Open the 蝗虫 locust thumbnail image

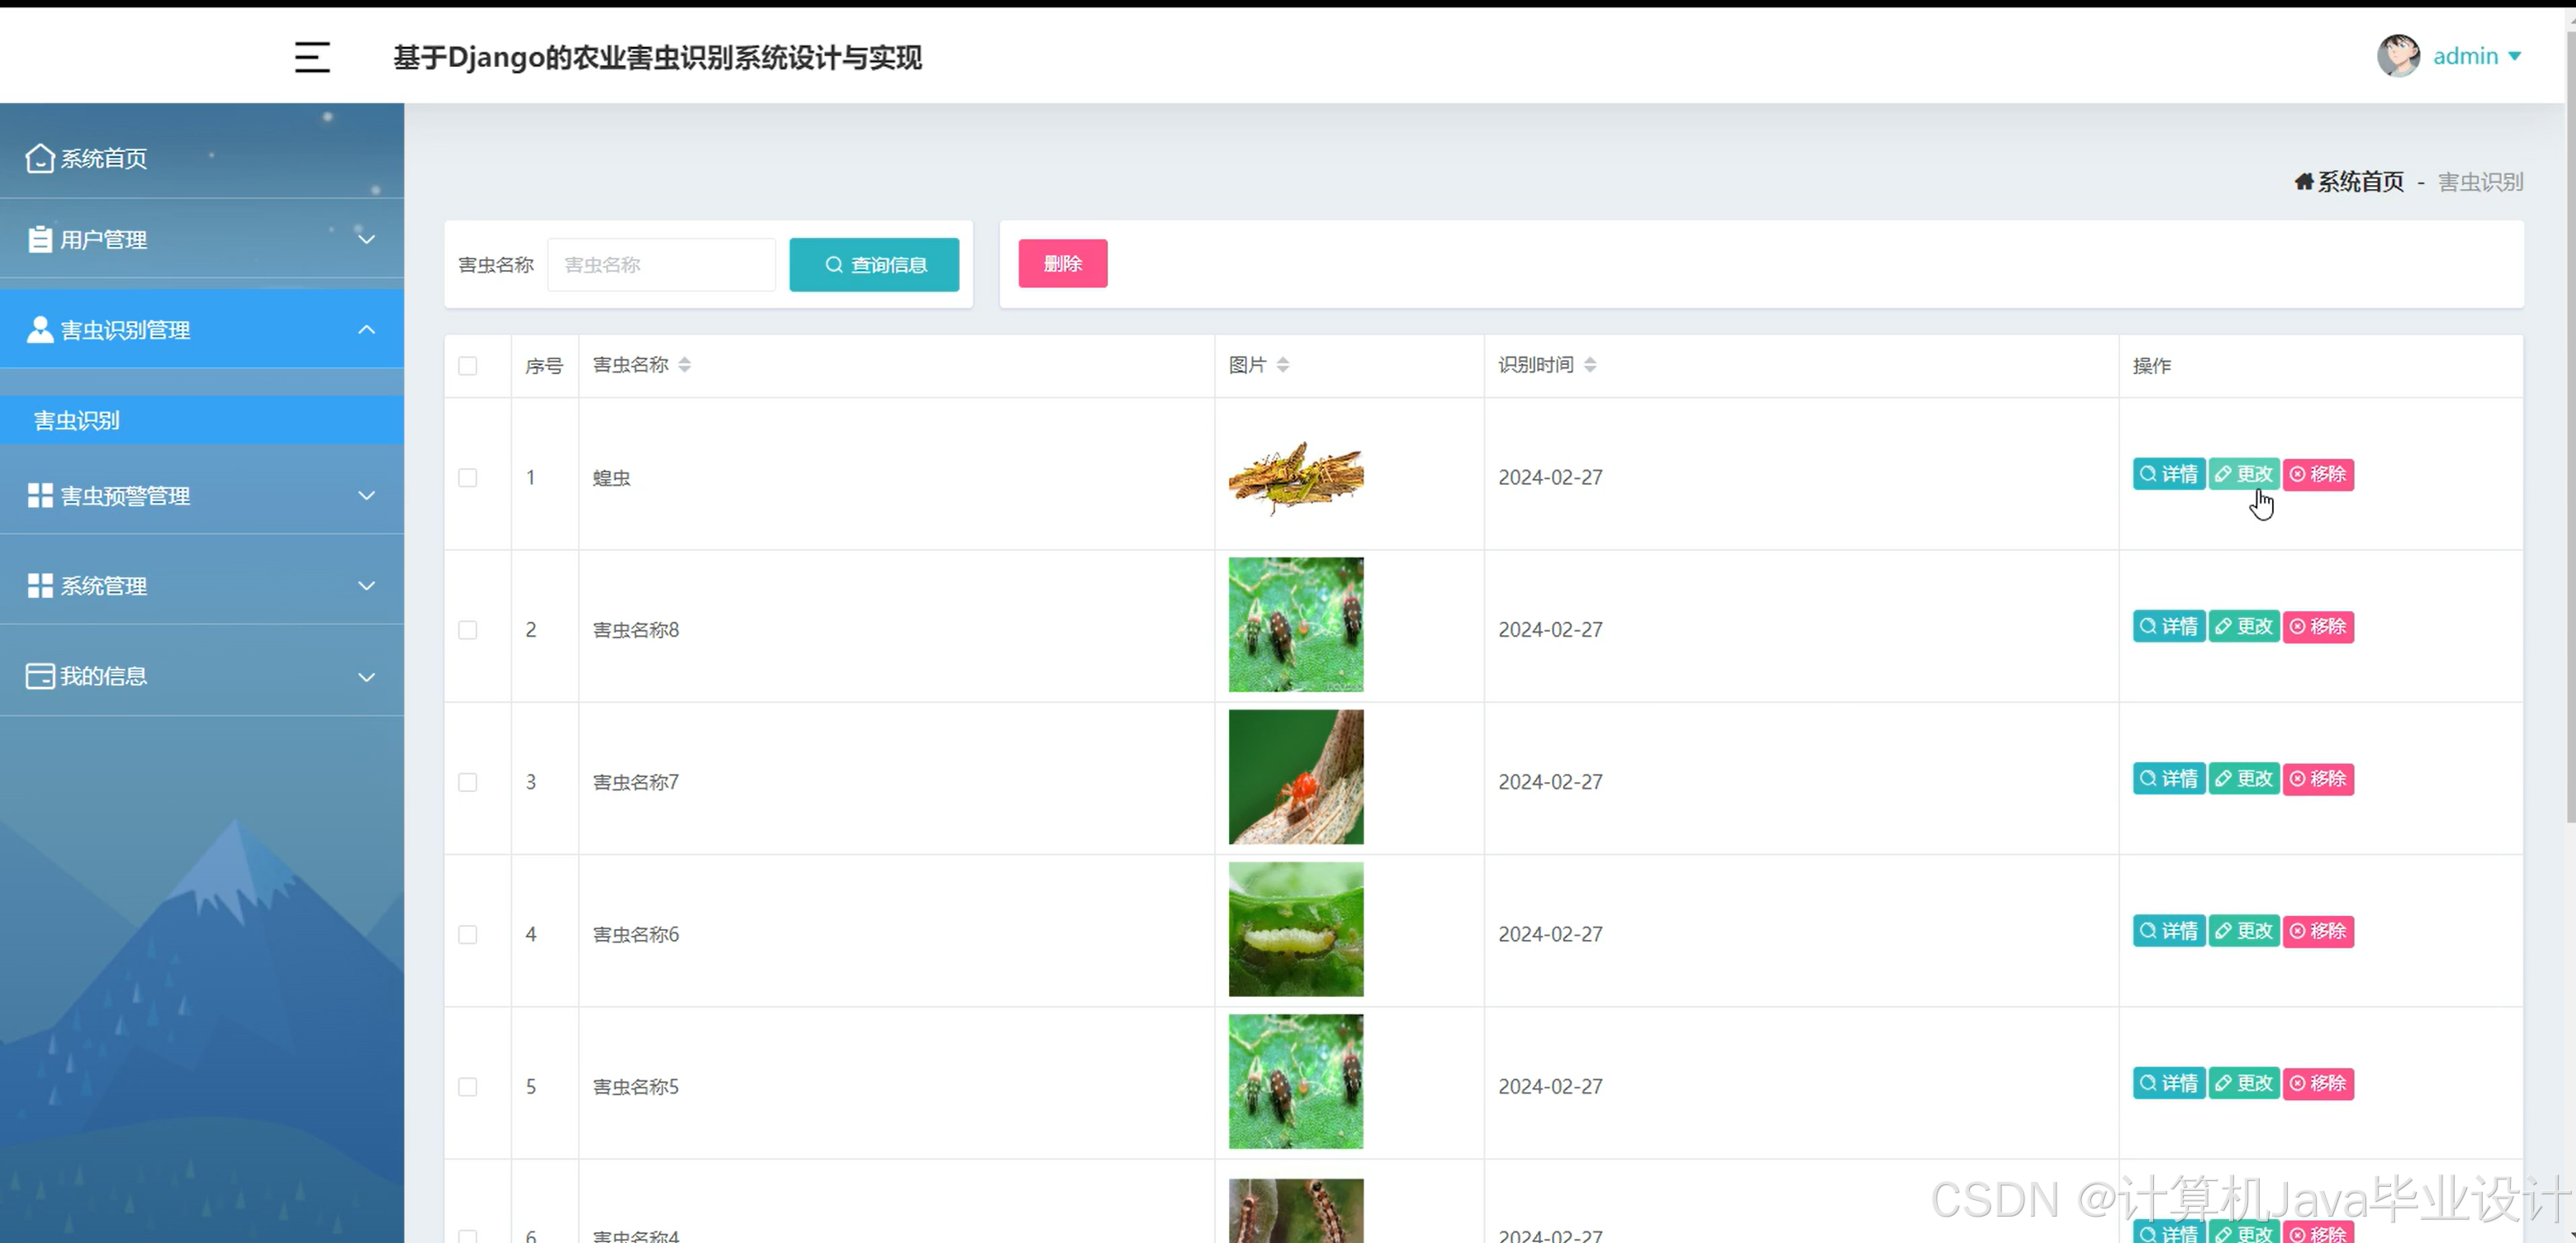(1296, 477)
